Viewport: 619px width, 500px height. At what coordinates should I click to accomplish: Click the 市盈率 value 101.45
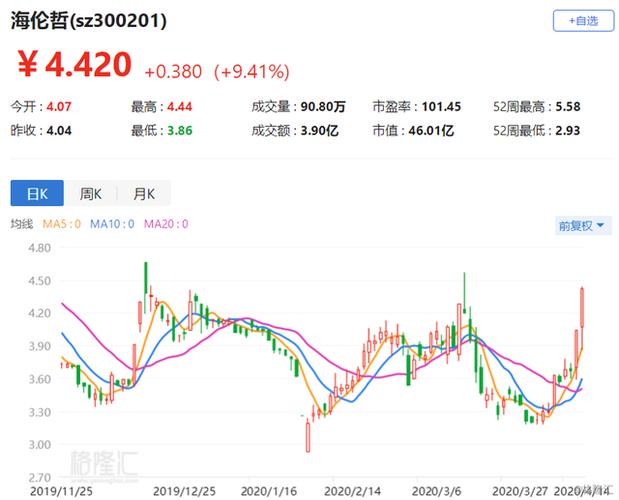441,107
